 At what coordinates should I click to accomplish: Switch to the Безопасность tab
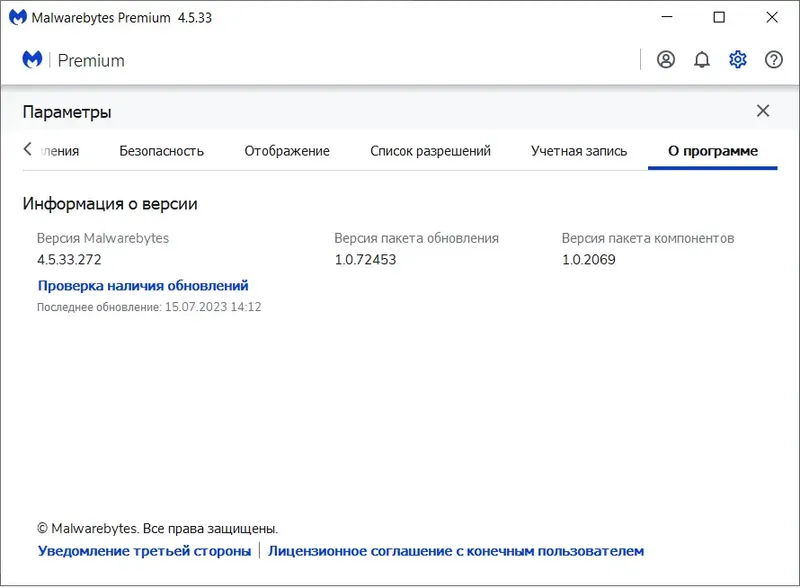[x=161, y=151]
